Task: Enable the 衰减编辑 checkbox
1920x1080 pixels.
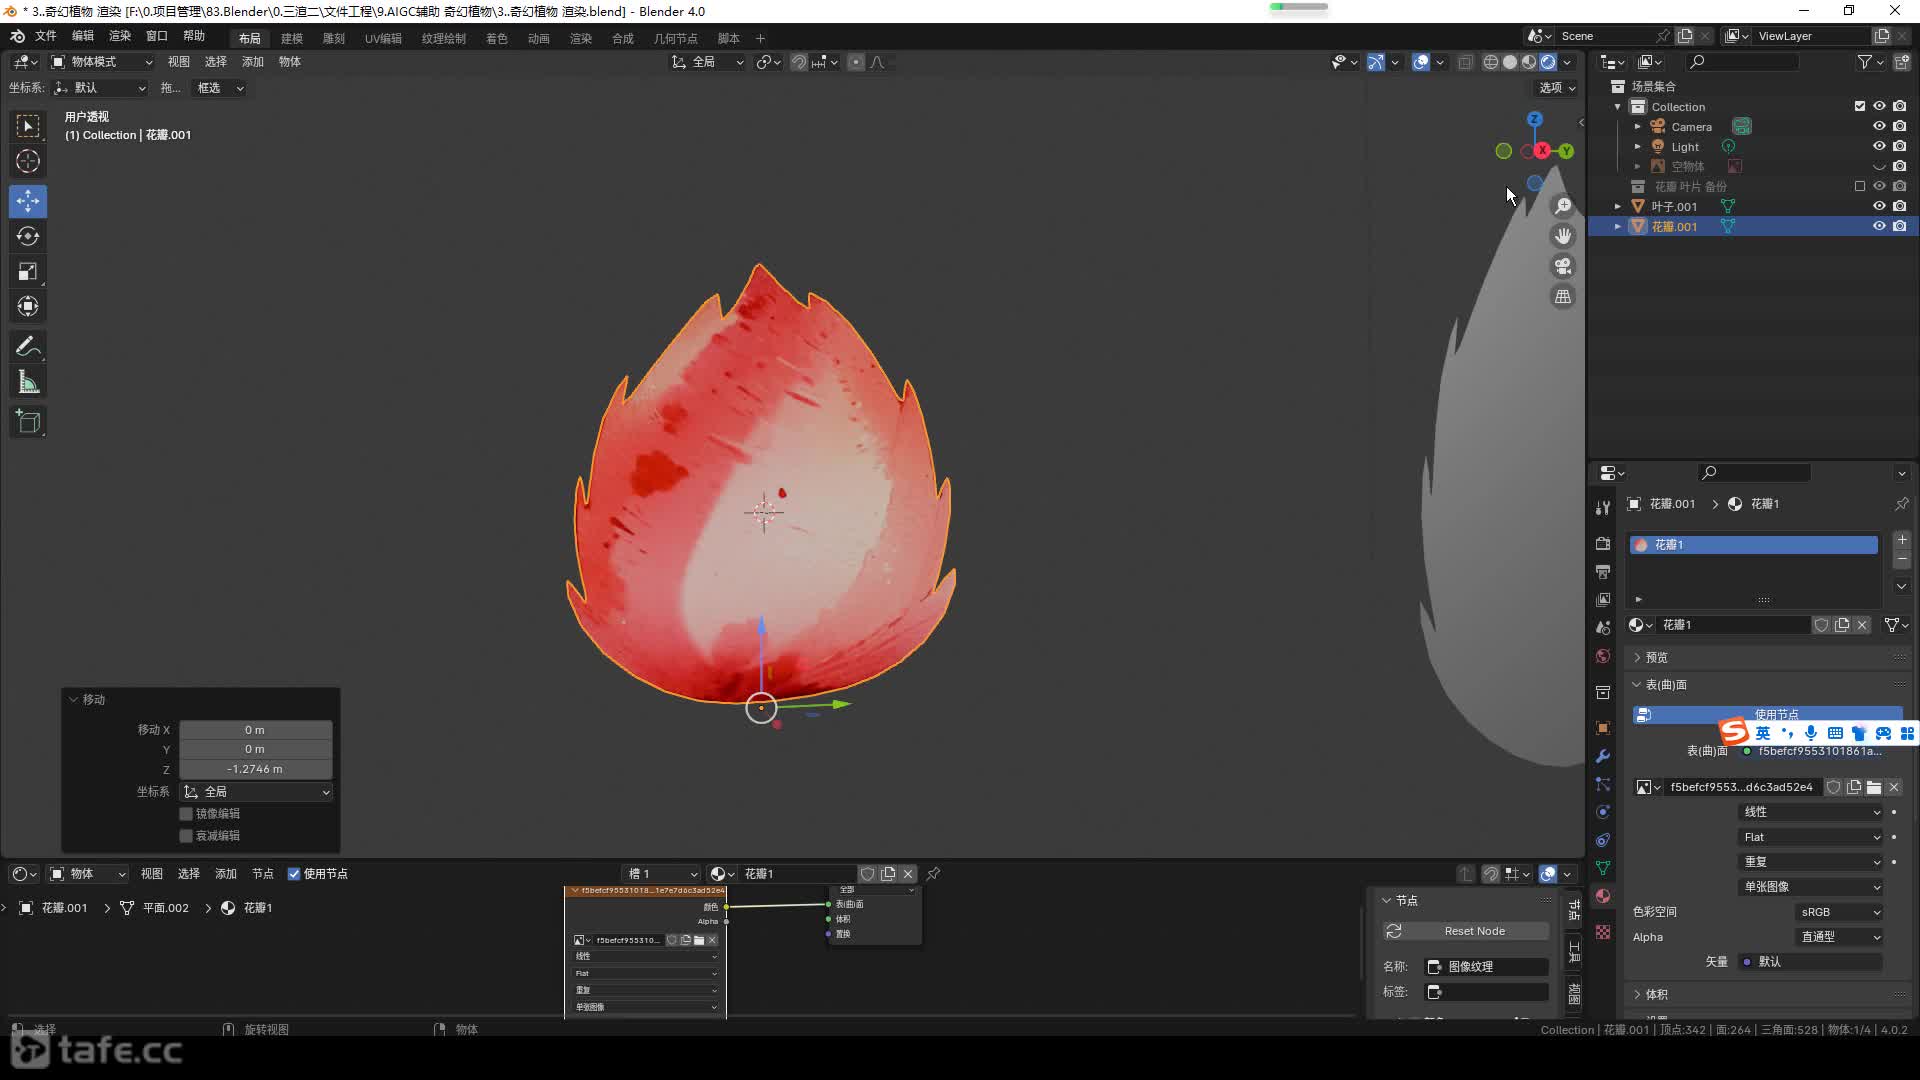Action: [x=186, y=836]
